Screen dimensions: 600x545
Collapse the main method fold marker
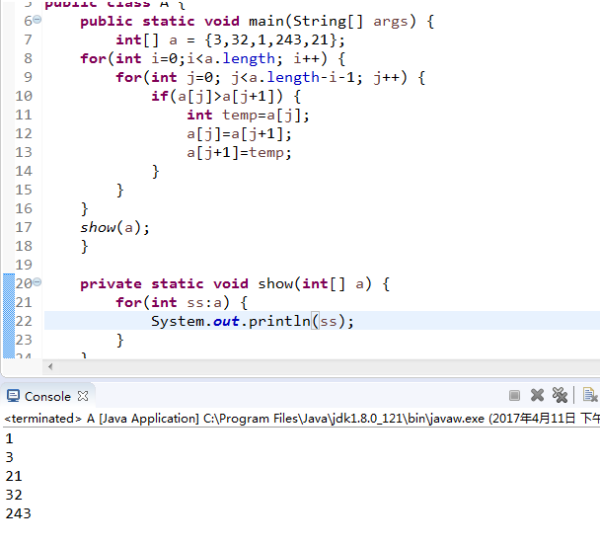tap(37, 19)
